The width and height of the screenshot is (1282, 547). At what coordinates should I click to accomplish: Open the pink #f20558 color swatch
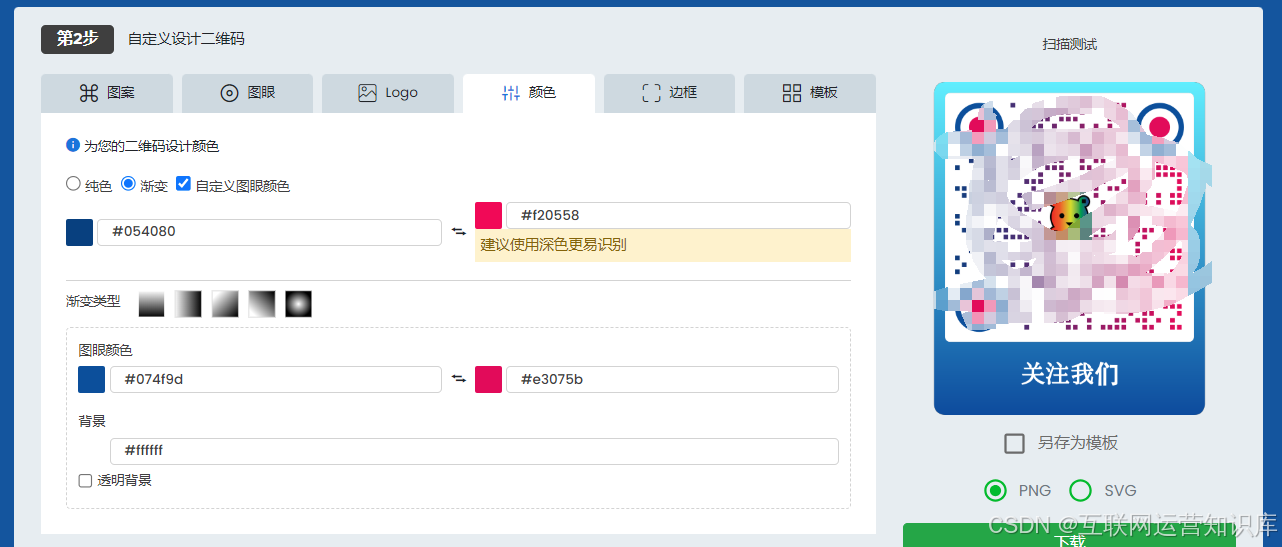[488, 215]
